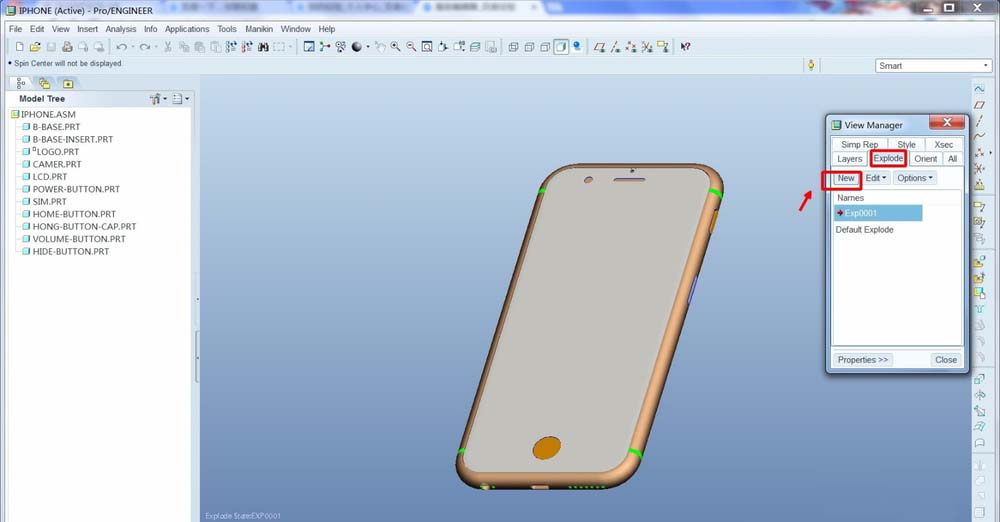Toggle datum planes display icon
The image size is (1000, 522).
click(599, 47)
